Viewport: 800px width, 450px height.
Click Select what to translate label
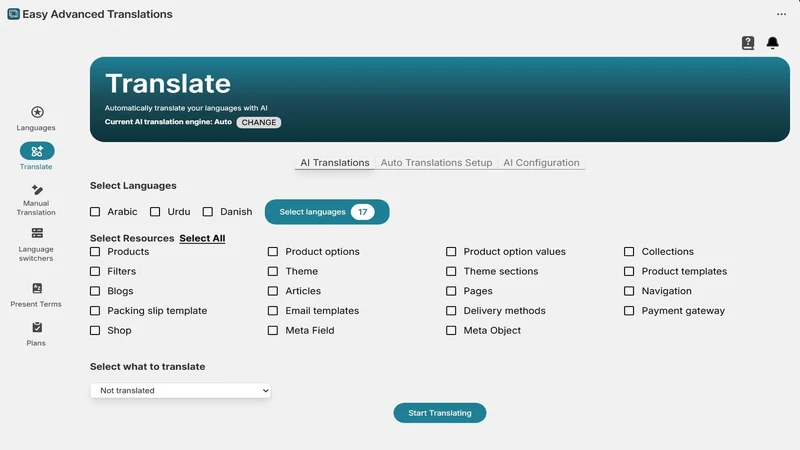tap(147, 367)
